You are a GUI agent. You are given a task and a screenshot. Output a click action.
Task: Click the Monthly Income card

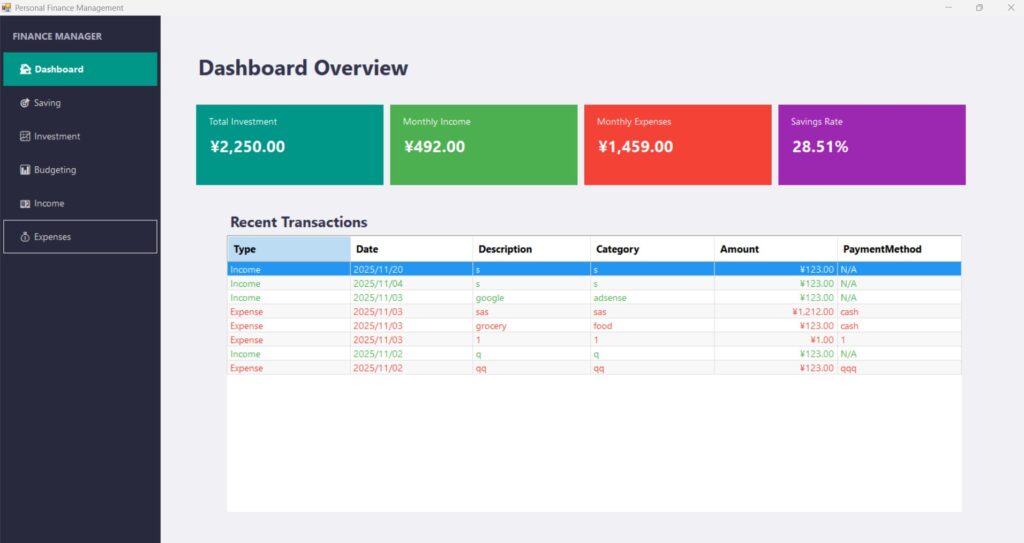pos(483,144)
